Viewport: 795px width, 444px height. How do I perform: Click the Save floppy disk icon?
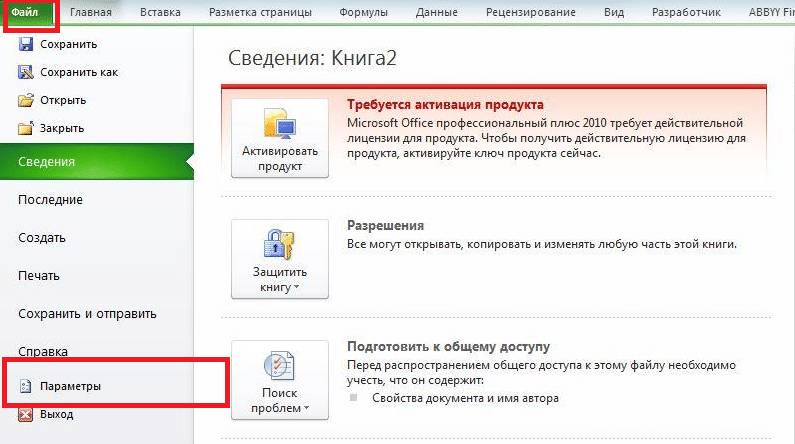pos(26,44)
